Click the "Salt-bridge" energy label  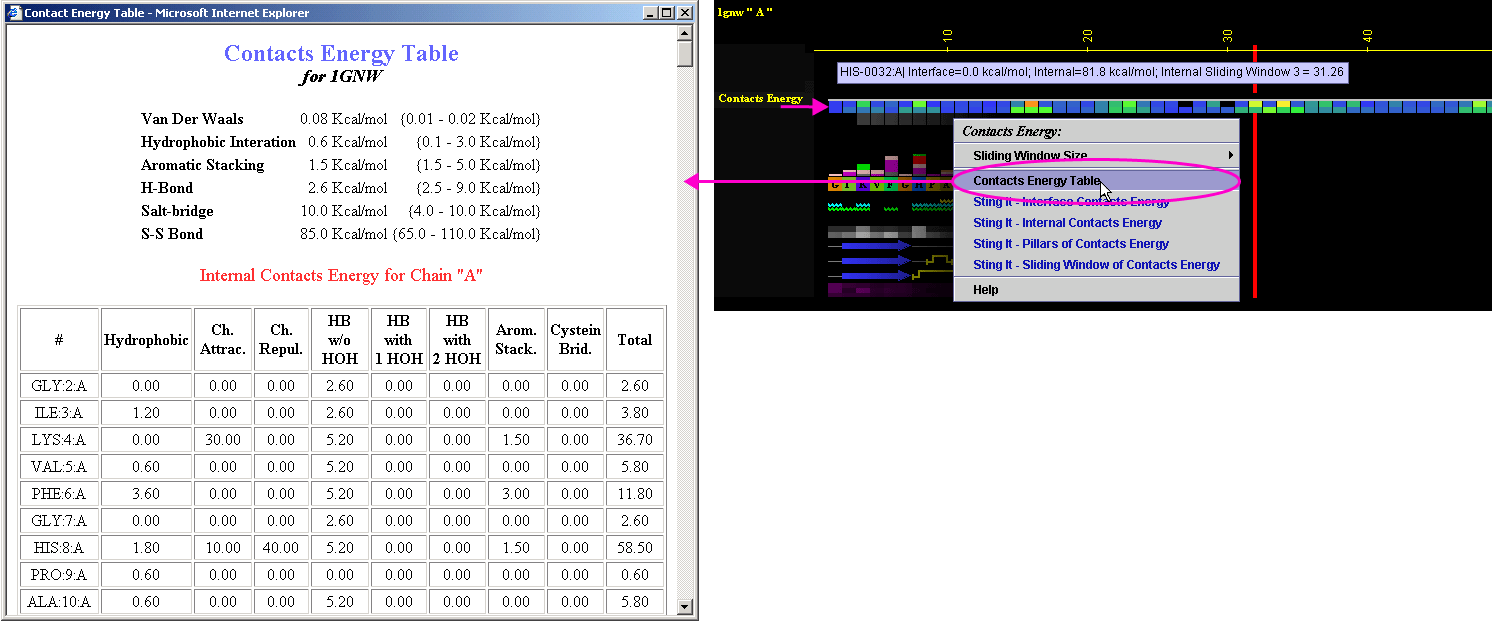177,211
